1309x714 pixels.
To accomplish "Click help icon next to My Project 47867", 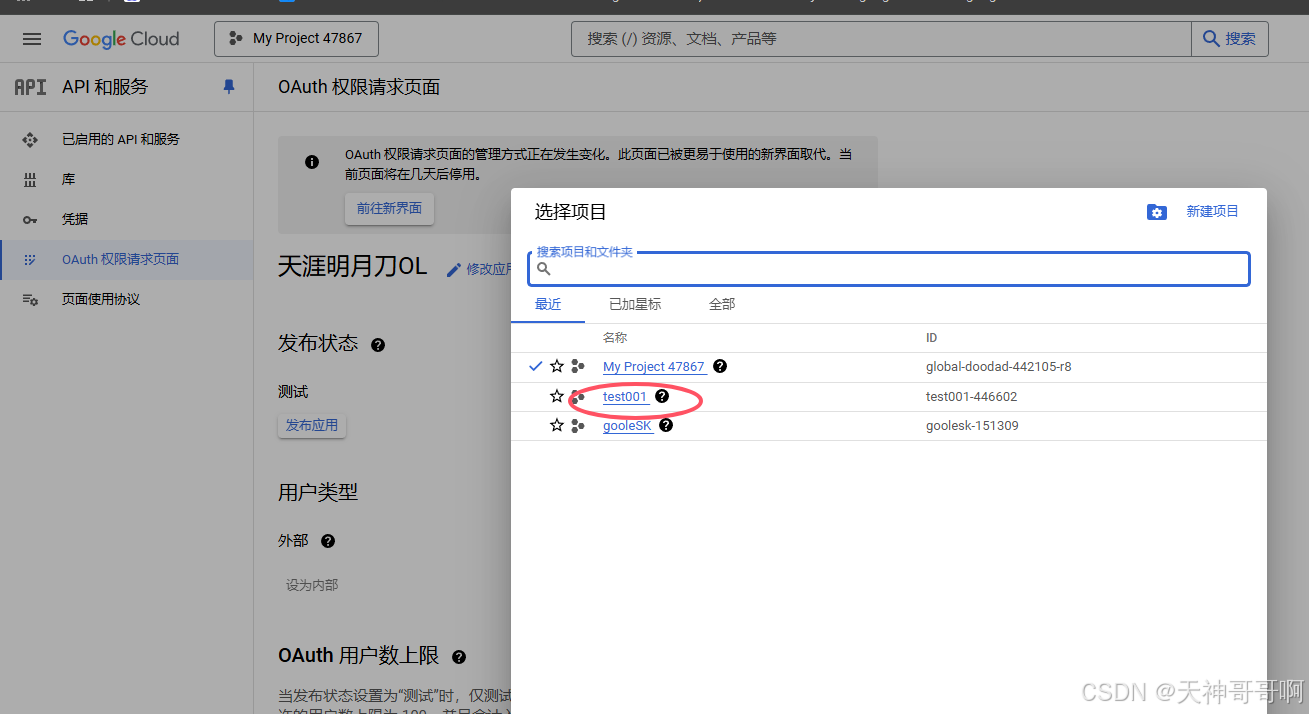I will (x=720, y=367).
